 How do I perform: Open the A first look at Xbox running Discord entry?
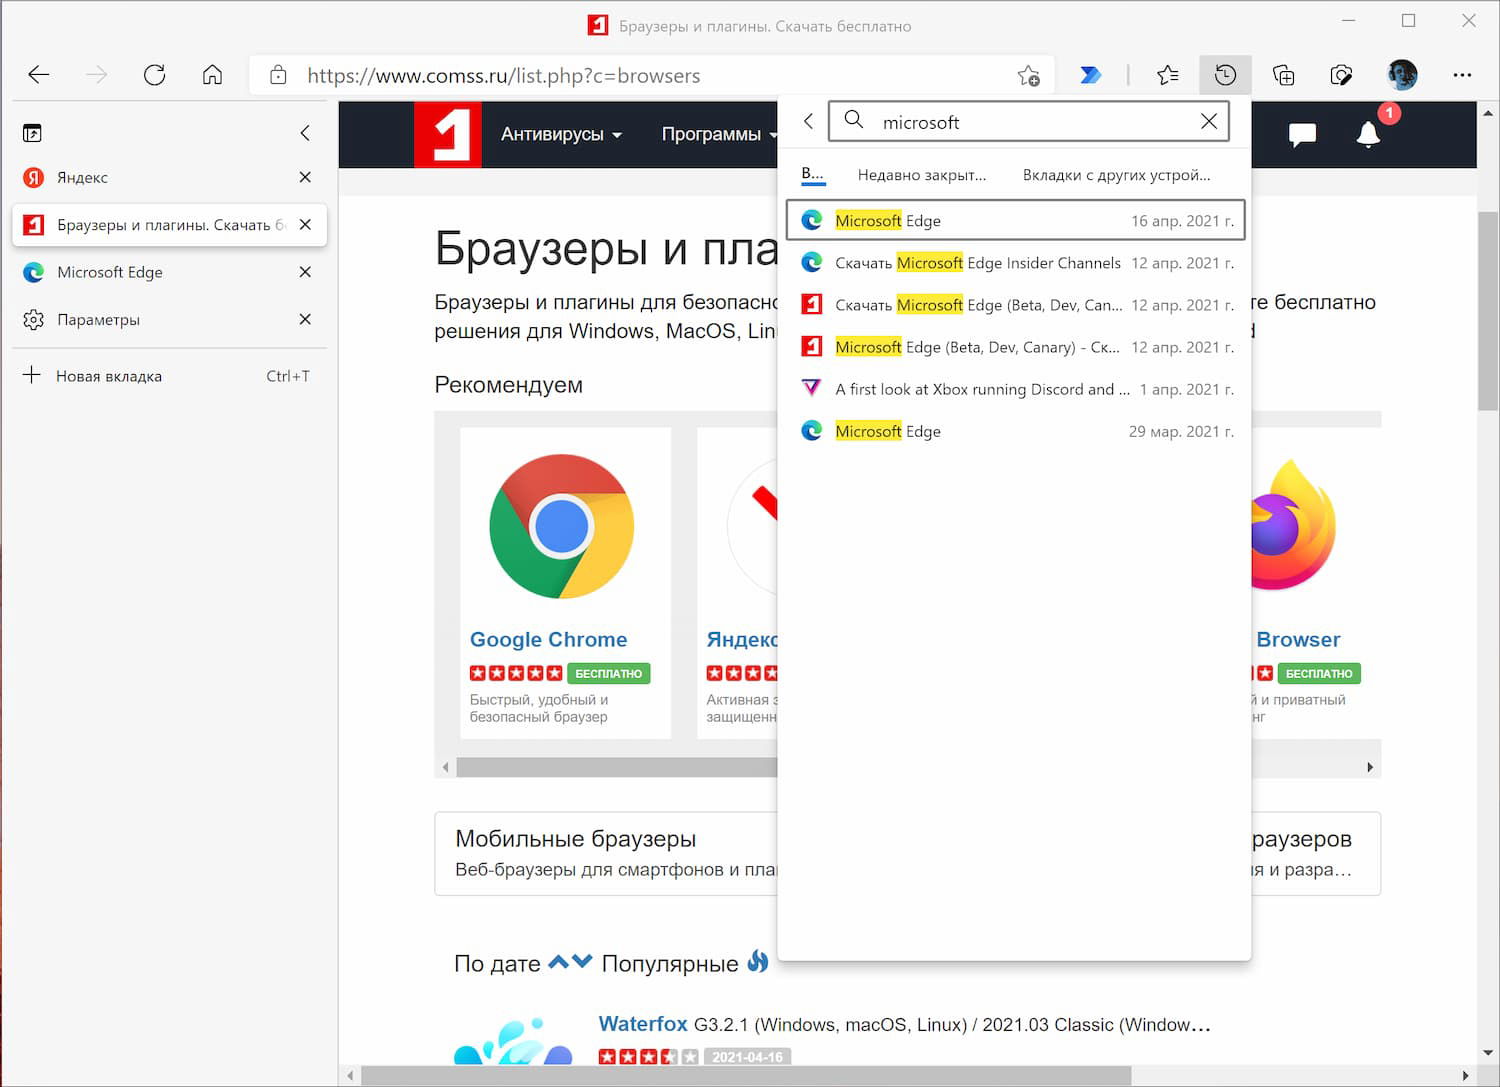tap(1015, 389)
